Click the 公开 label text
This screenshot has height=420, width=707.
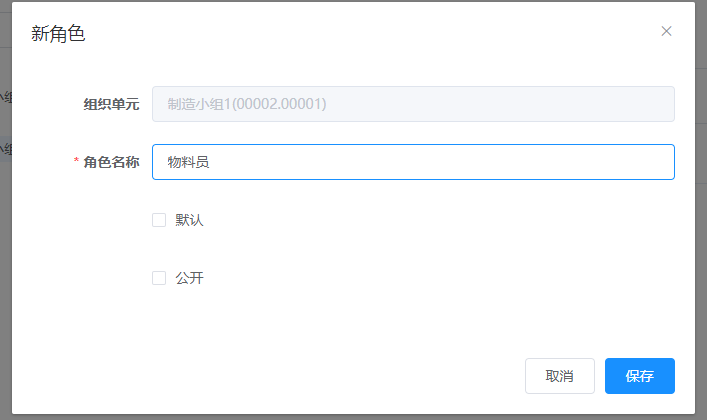pos(189,278)
